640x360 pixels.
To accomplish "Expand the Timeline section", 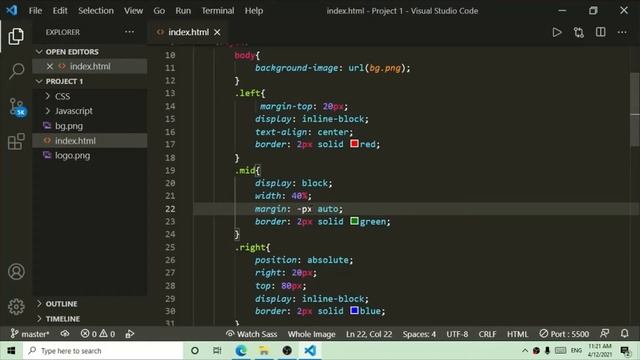I will tap(90, 319).
